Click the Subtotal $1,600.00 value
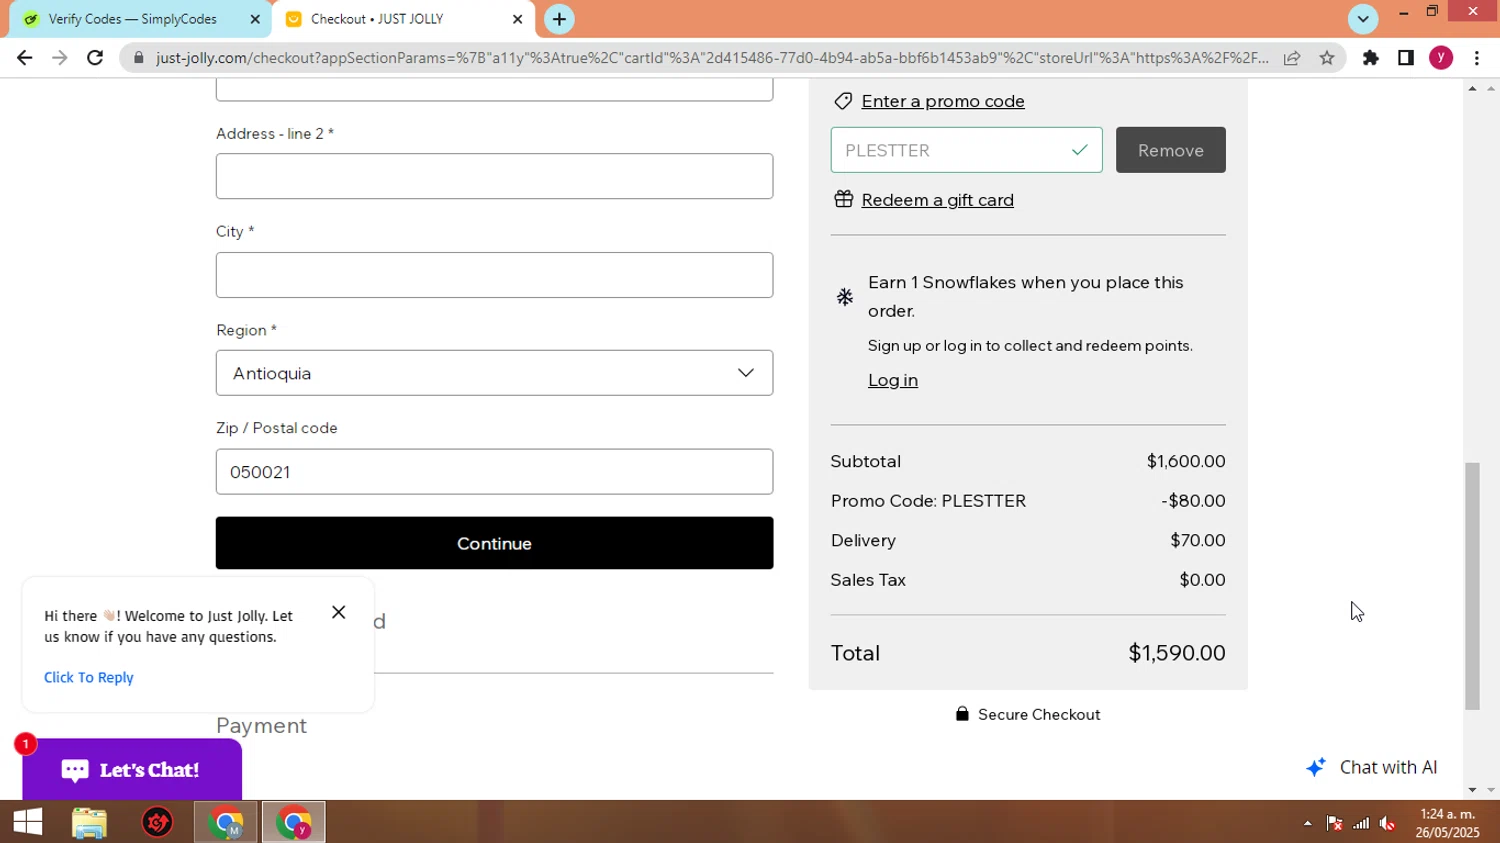Image resolution: width=1500 pixels, height=843 pixels. (1186, 461)
